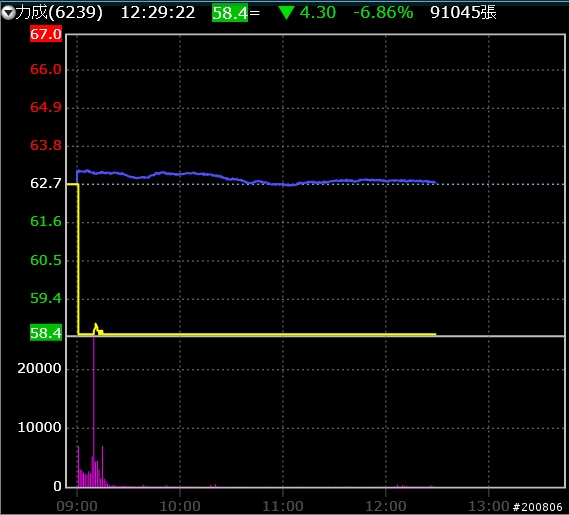Click the equals sign next to price 58.4
This screenshot has width=569, height=515.
point(254,13)
